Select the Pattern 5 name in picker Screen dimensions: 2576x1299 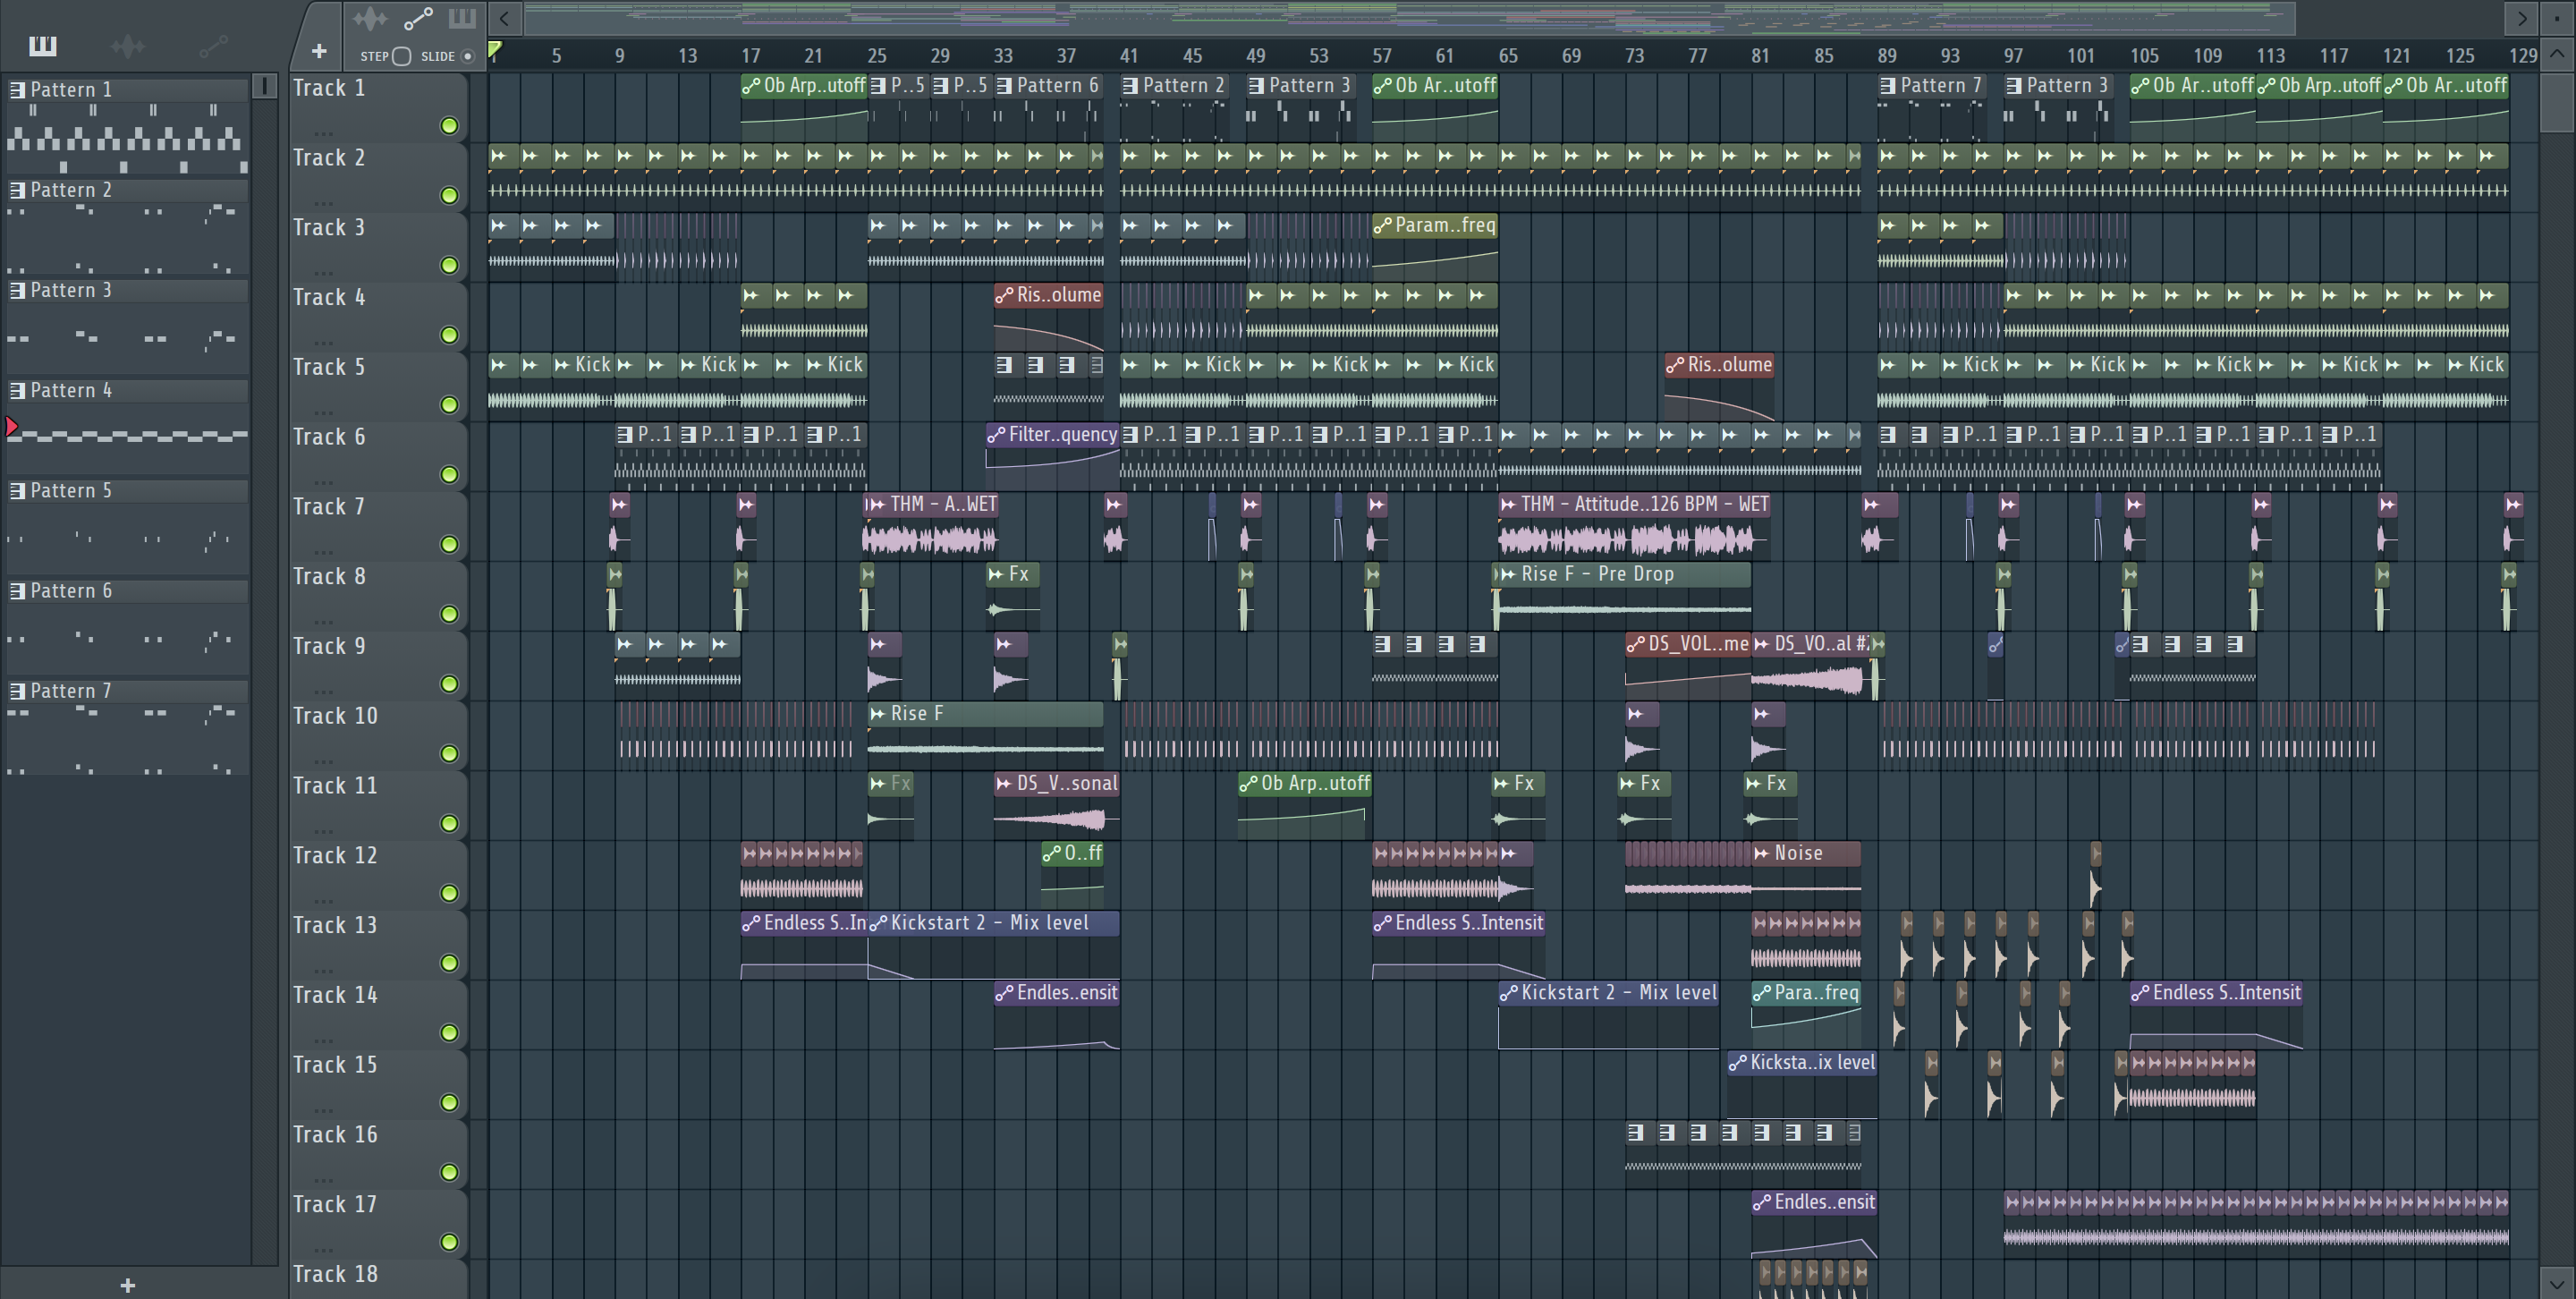(71, 490)
